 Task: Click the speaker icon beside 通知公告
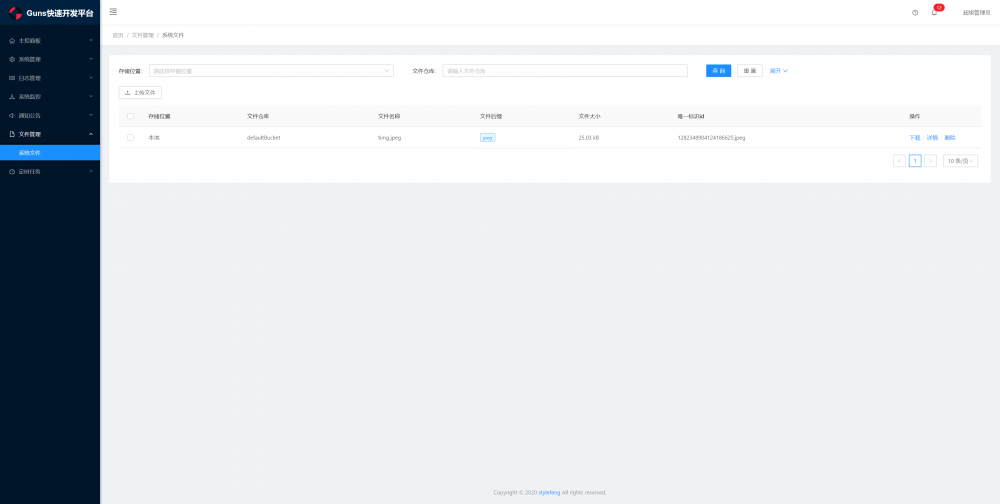(x=12, y=115)
